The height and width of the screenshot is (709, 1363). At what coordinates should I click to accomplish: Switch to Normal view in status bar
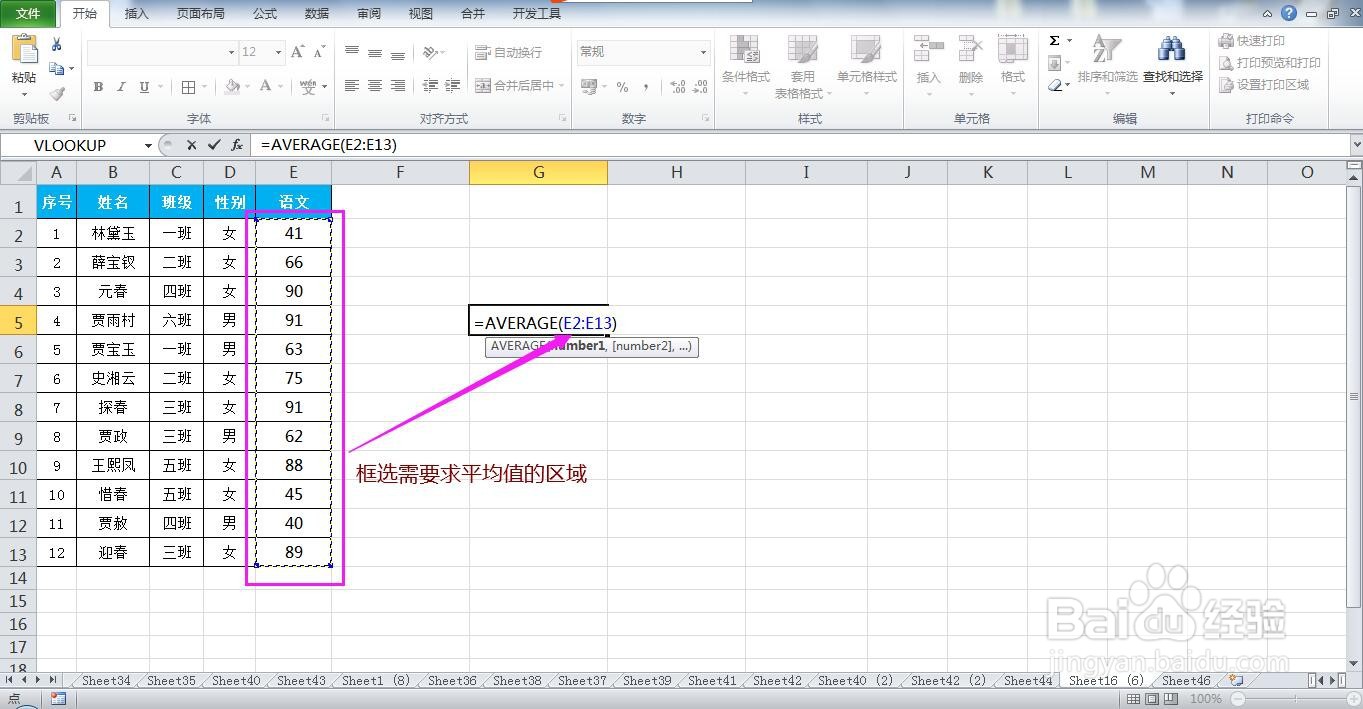tap(1135, 699)
